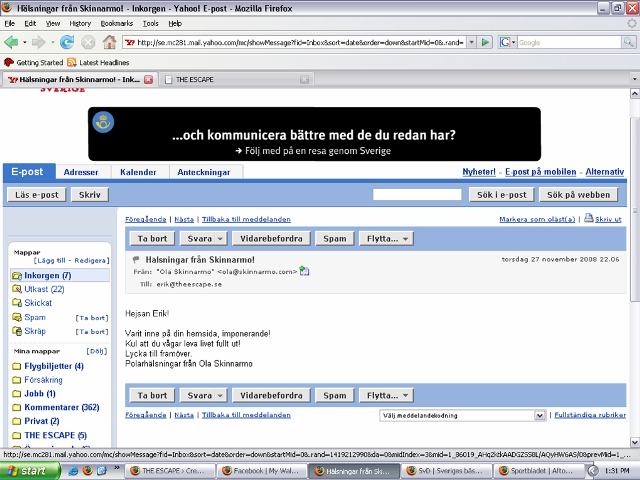Click the Skriv ut printer icon
This screenshot has height=480, width=640.
[589, 218]
